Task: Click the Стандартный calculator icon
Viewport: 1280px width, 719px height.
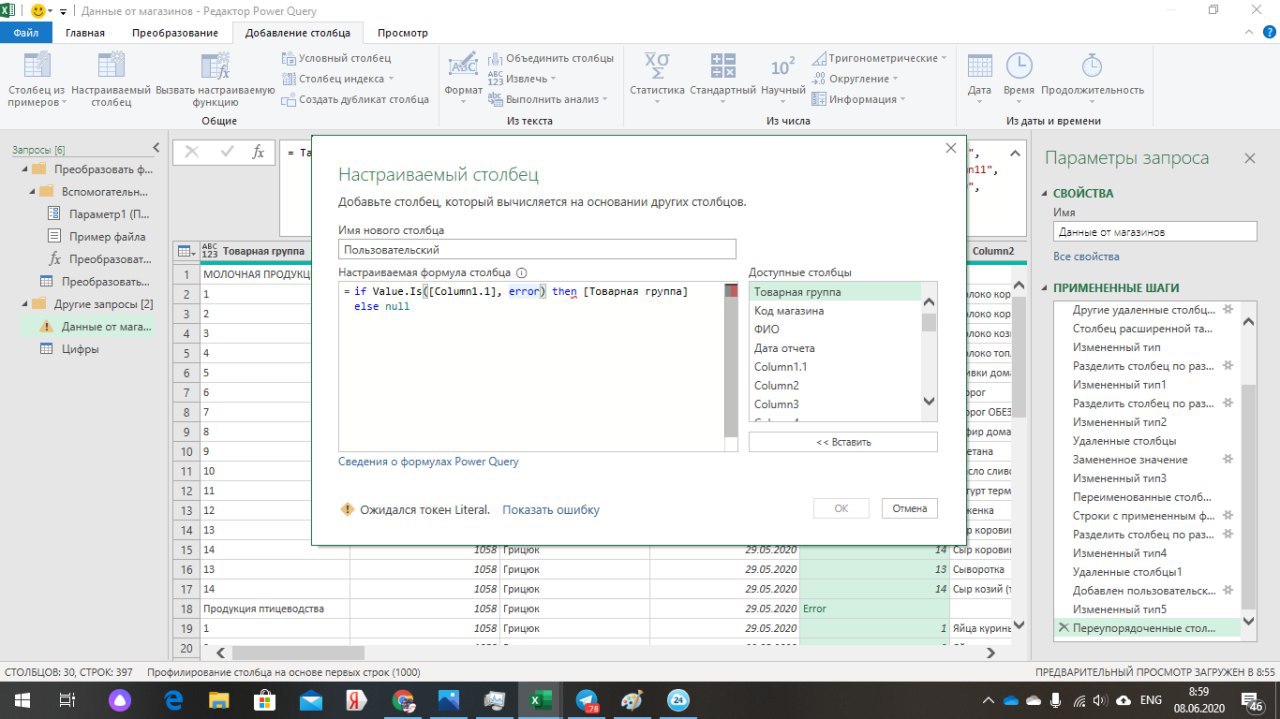Action: 723,66
